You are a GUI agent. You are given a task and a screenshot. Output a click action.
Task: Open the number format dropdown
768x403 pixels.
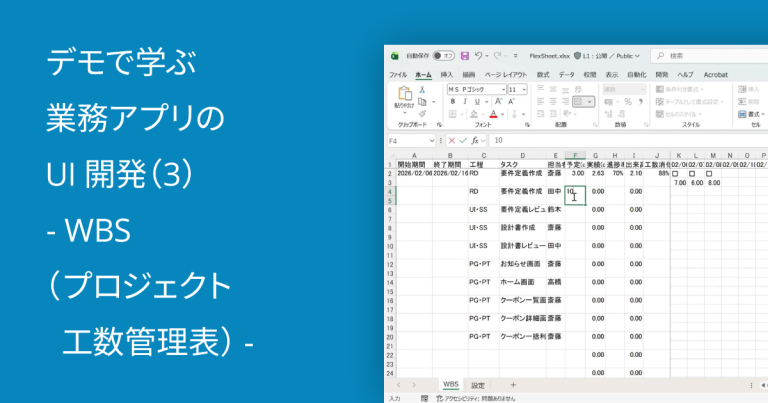click(642, 89)
